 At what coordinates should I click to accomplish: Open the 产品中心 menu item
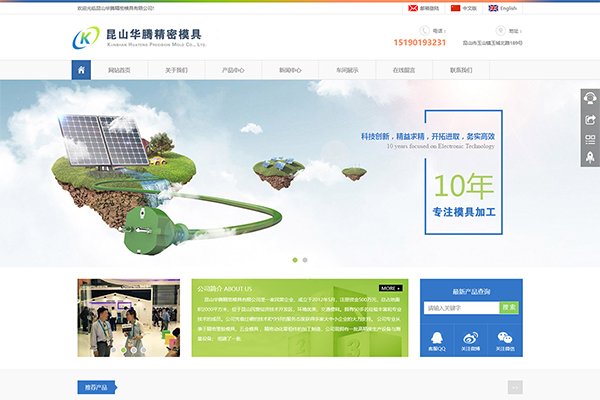tap(233, 71)
